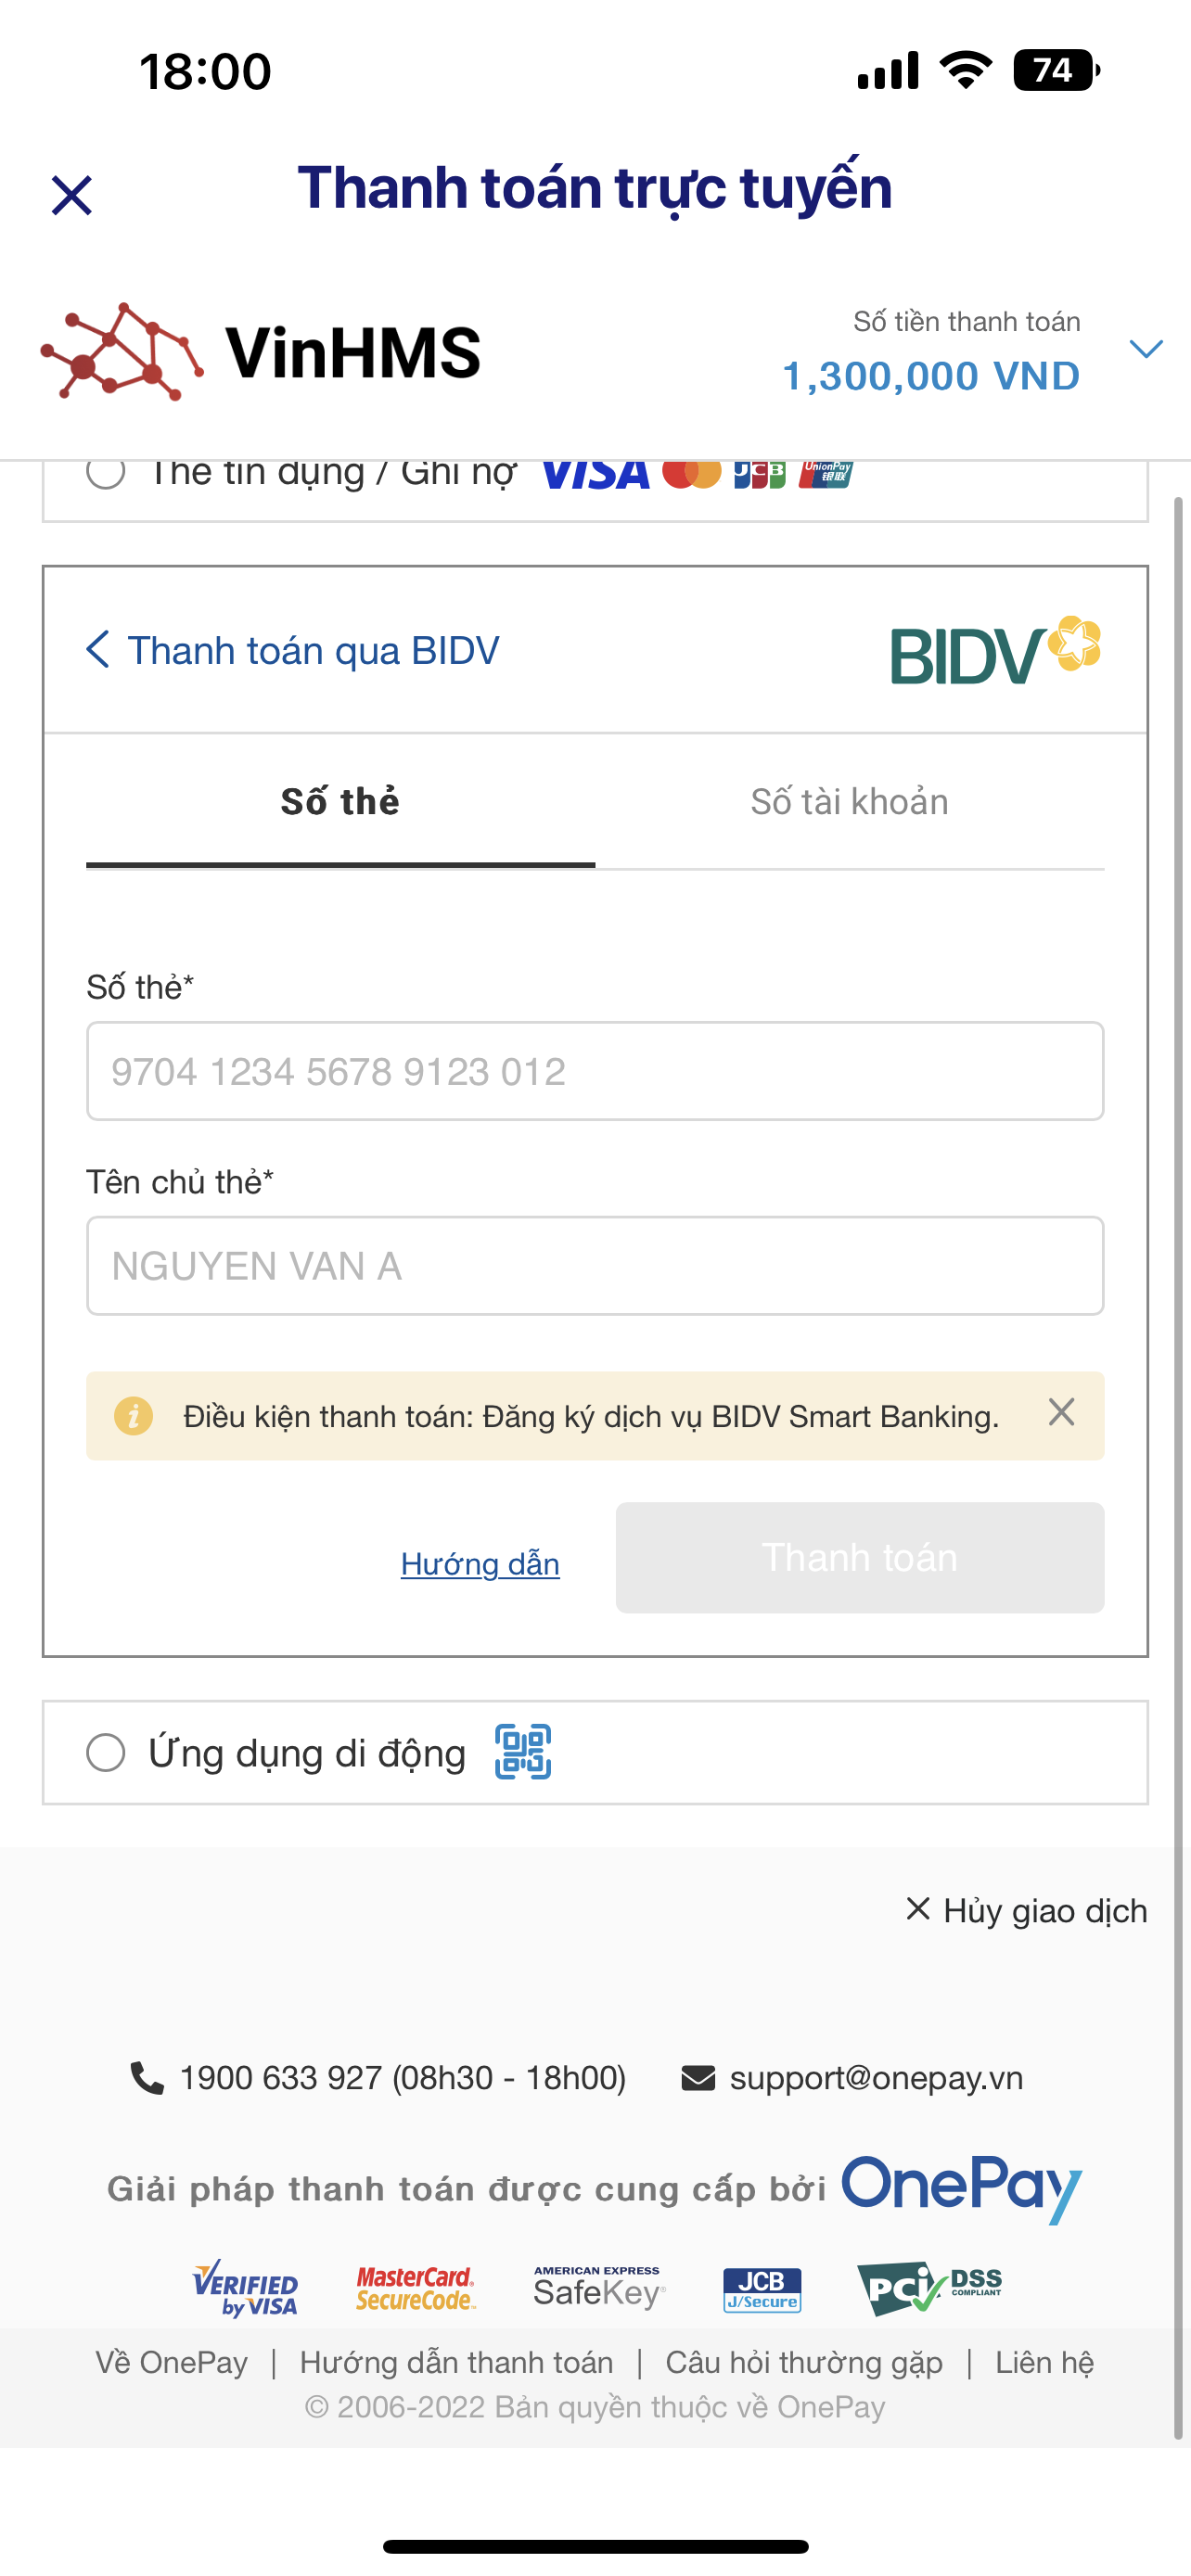Select the Ứng dụng di động radio button
Viewport: 1191px width, 2576px height.
point(106,1753)
